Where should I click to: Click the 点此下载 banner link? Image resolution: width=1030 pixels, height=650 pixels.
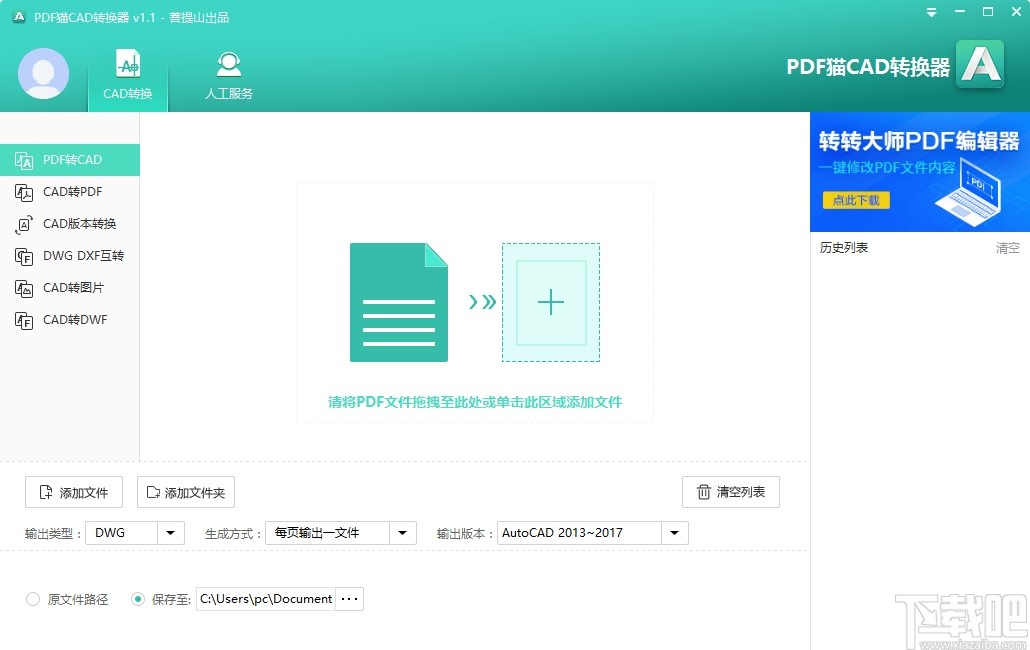click(855, 200)
